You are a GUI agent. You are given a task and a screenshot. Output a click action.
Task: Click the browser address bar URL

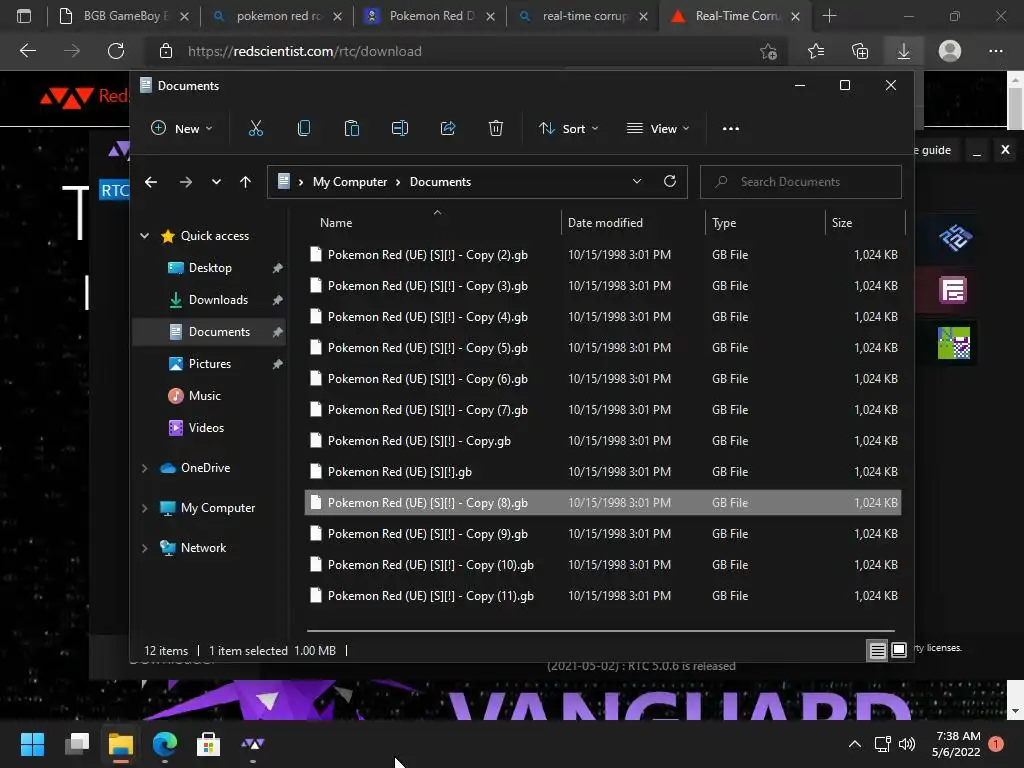tap(304, 51)
